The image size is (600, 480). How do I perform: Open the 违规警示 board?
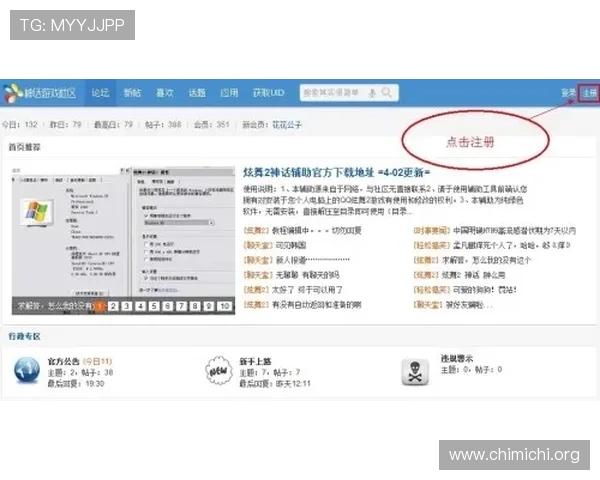click(457, 358)
